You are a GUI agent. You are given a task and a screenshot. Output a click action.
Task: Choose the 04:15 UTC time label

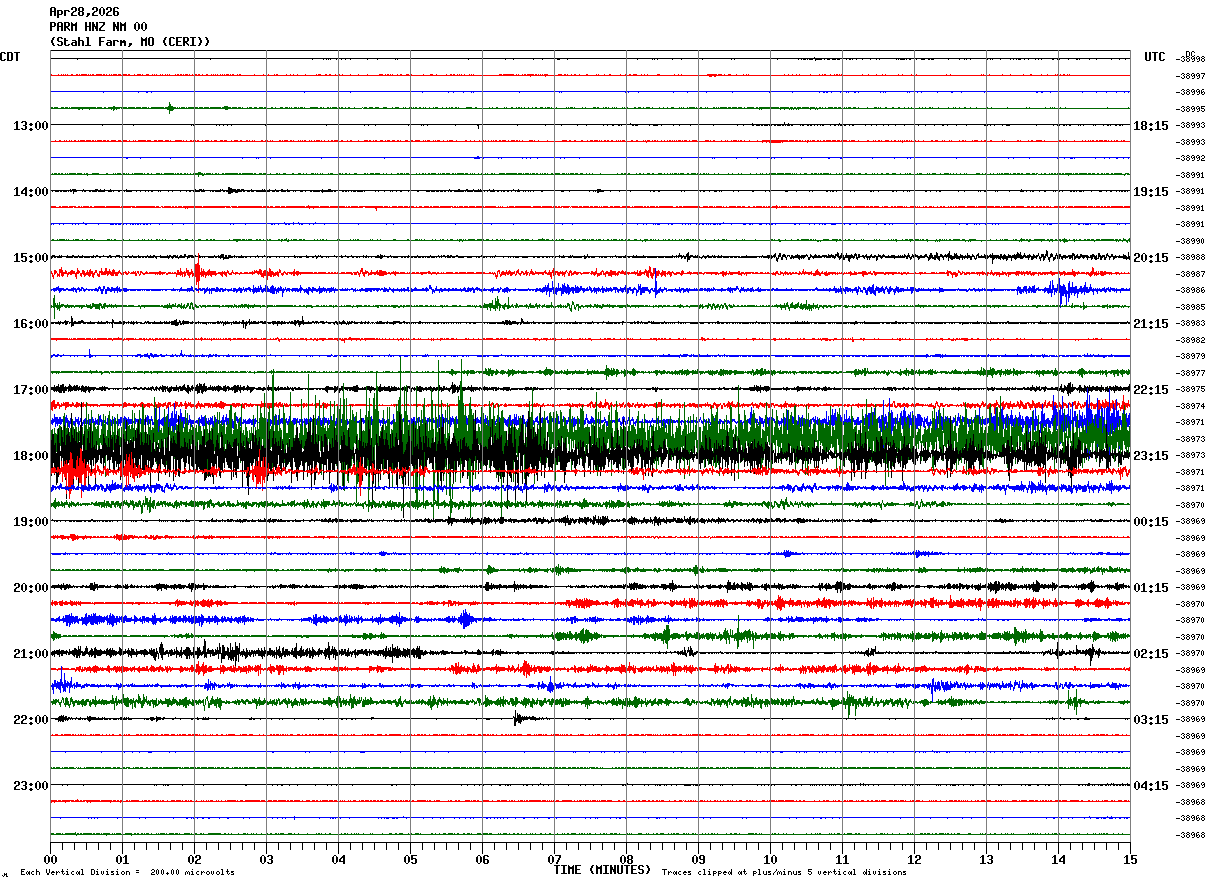pos(1151,786)
